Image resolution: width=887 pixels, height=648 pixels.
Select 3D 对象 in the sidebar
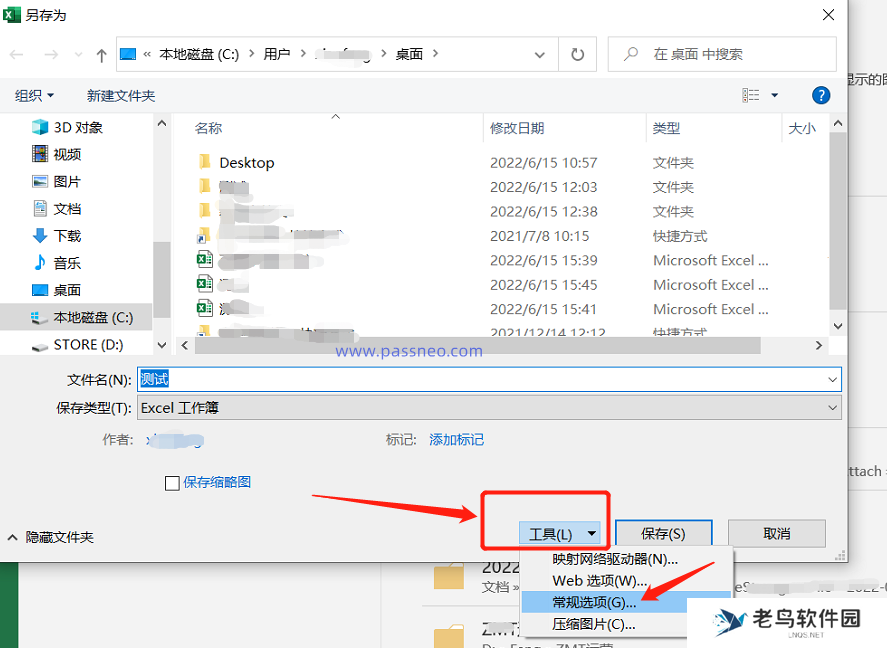(x=77, y=127)
